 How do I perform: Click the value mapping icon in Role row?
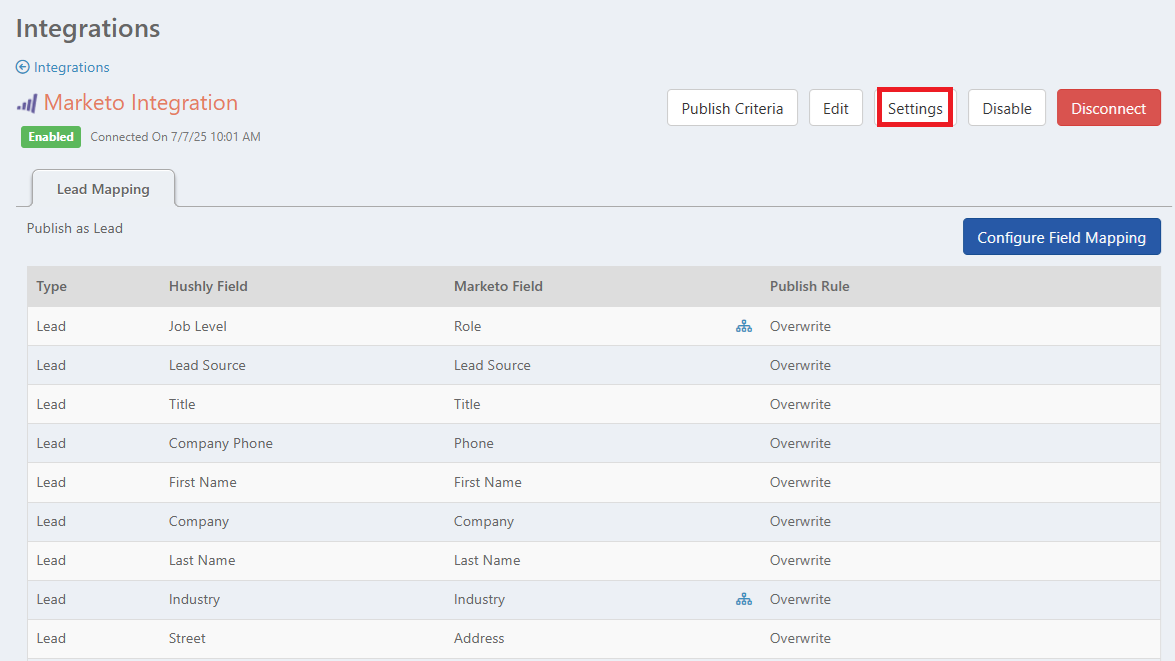[743, 326]
